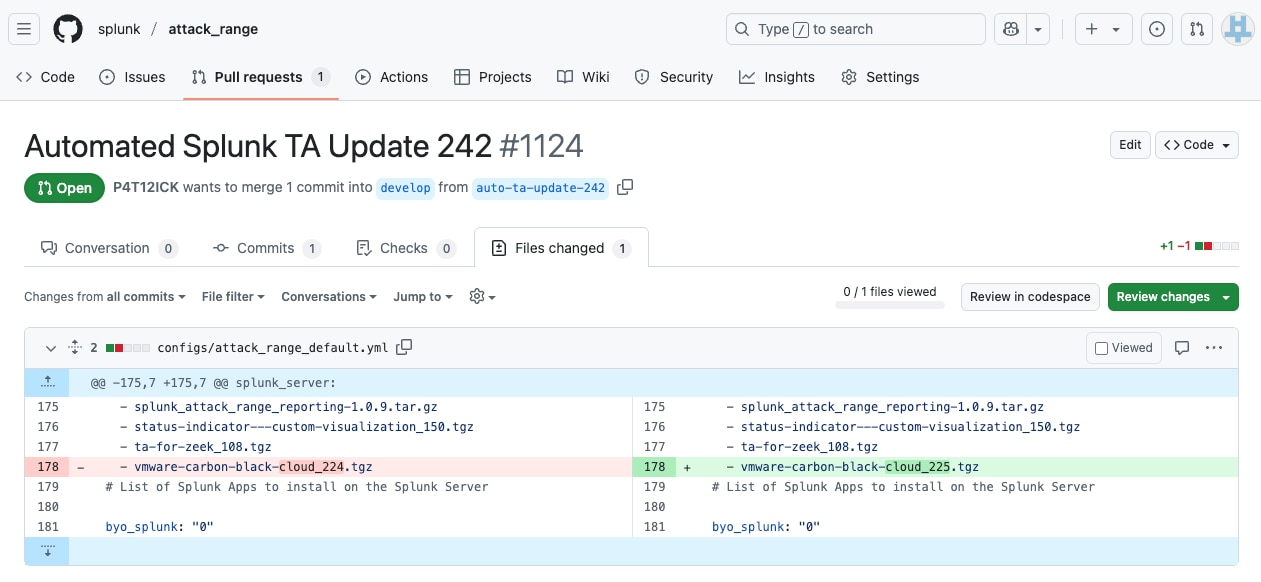Click the +1 −1 diffstat indicator
Screen dimensions: 1261x582
(1199, 246)
